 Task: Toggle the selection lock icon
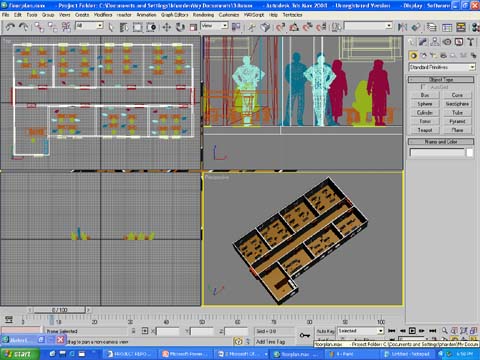point(133,331)
